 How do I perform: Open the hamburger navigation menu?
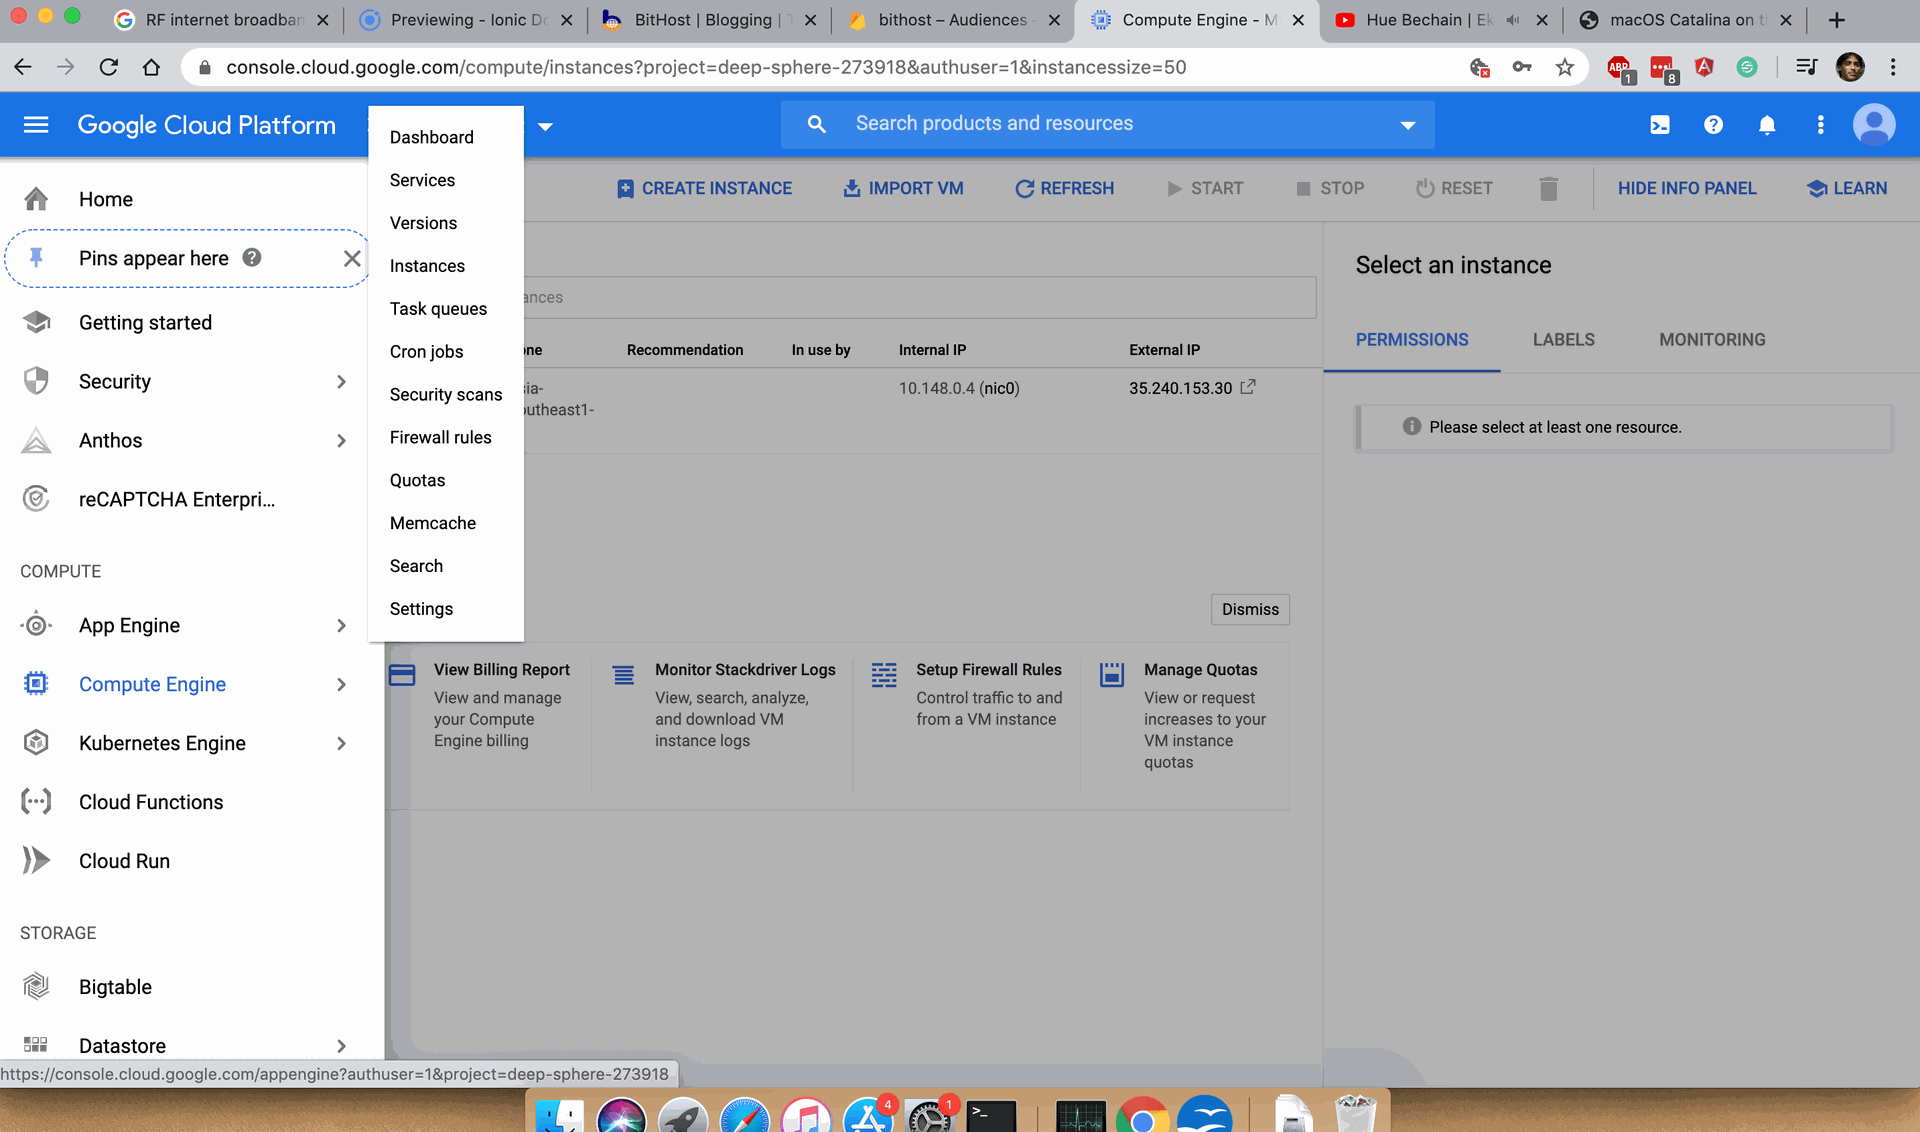point(36,125)
